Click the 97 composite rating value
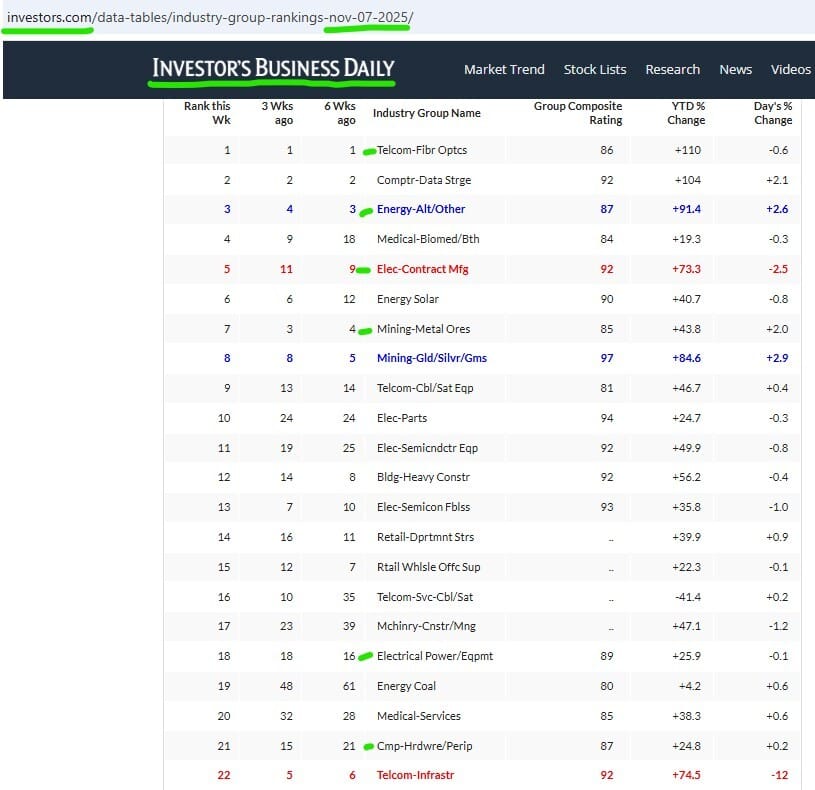This screenshot has width=815, height=790. point(607,358)
